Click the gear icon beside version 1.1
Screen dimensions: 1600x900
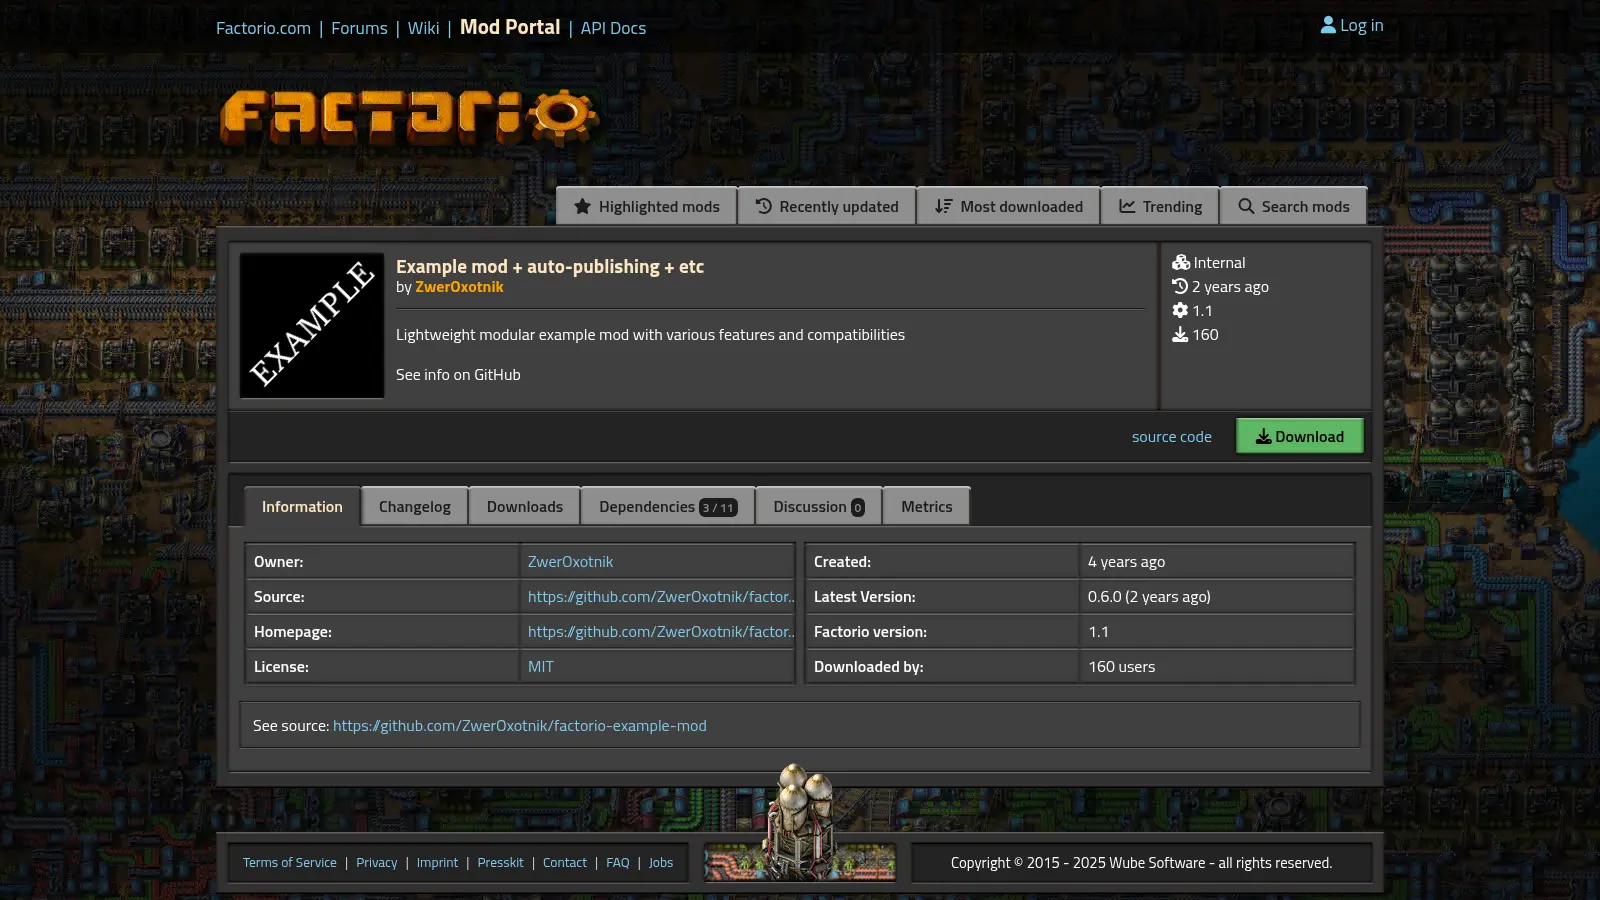(1180, 310)
